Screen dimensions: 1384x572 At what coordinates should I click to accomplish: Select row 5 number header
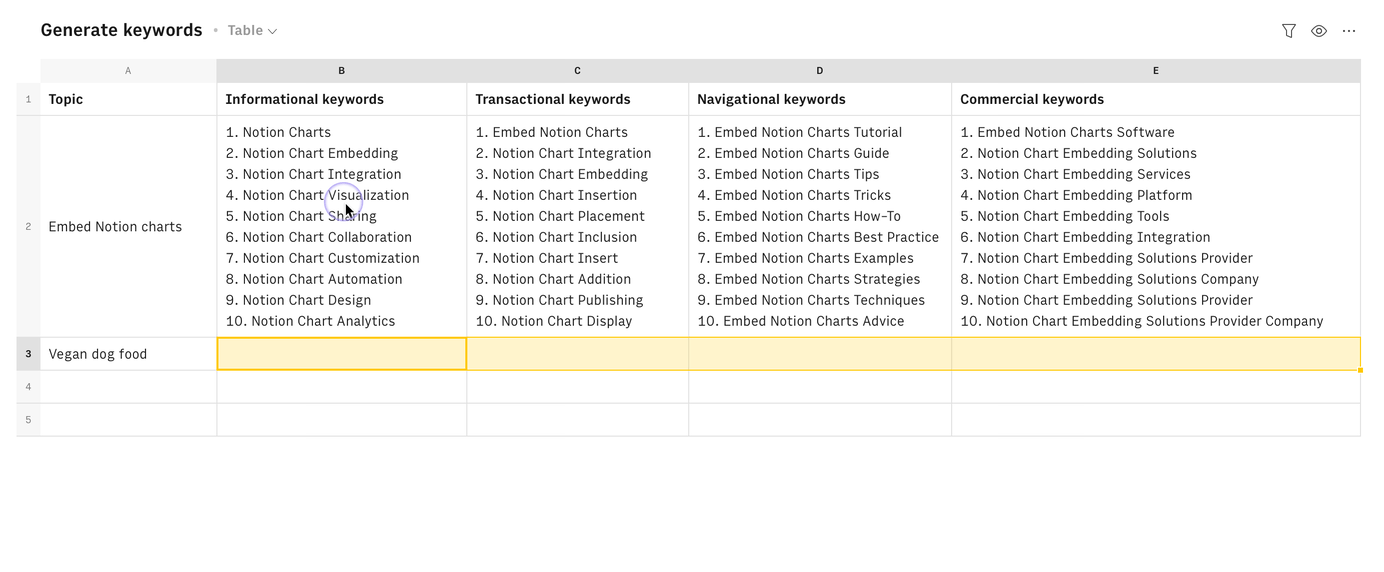28,420
